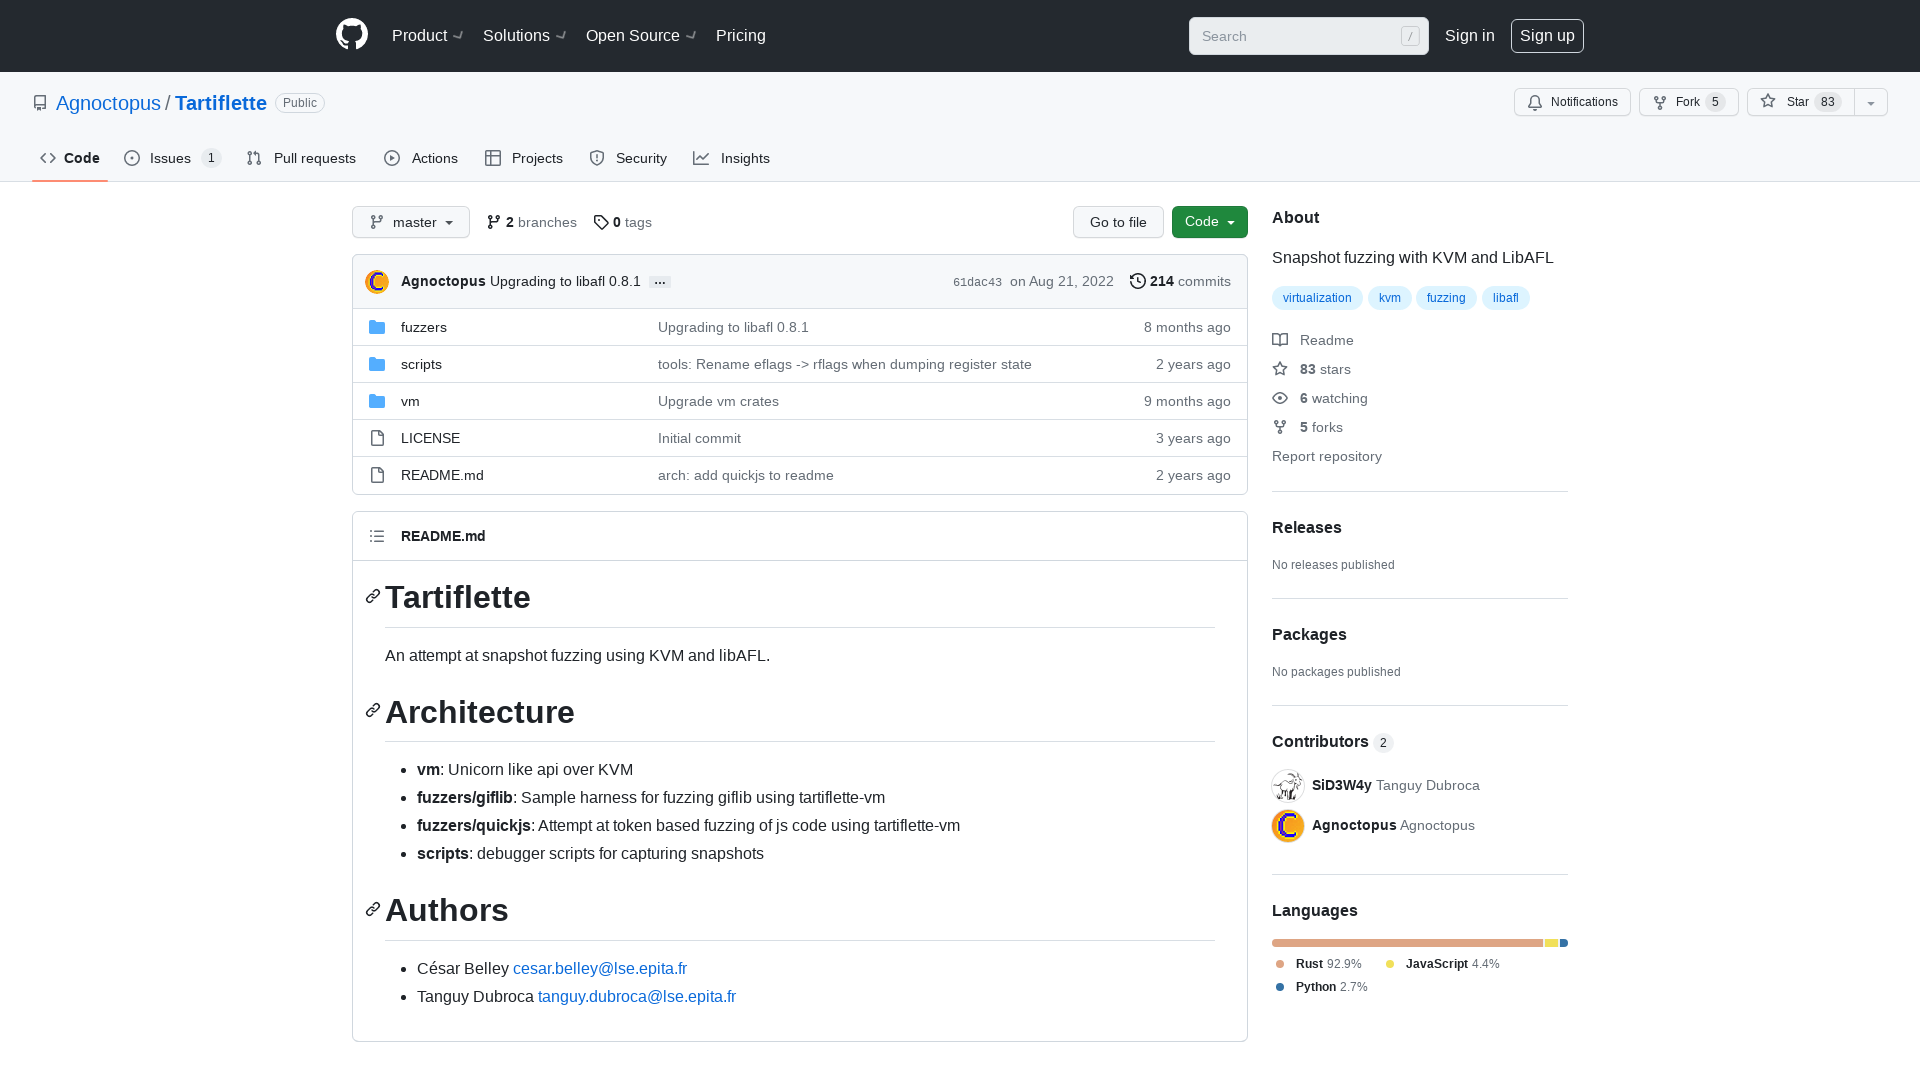
Task: Switch to the Projects tab
Action: click(524, 158)
